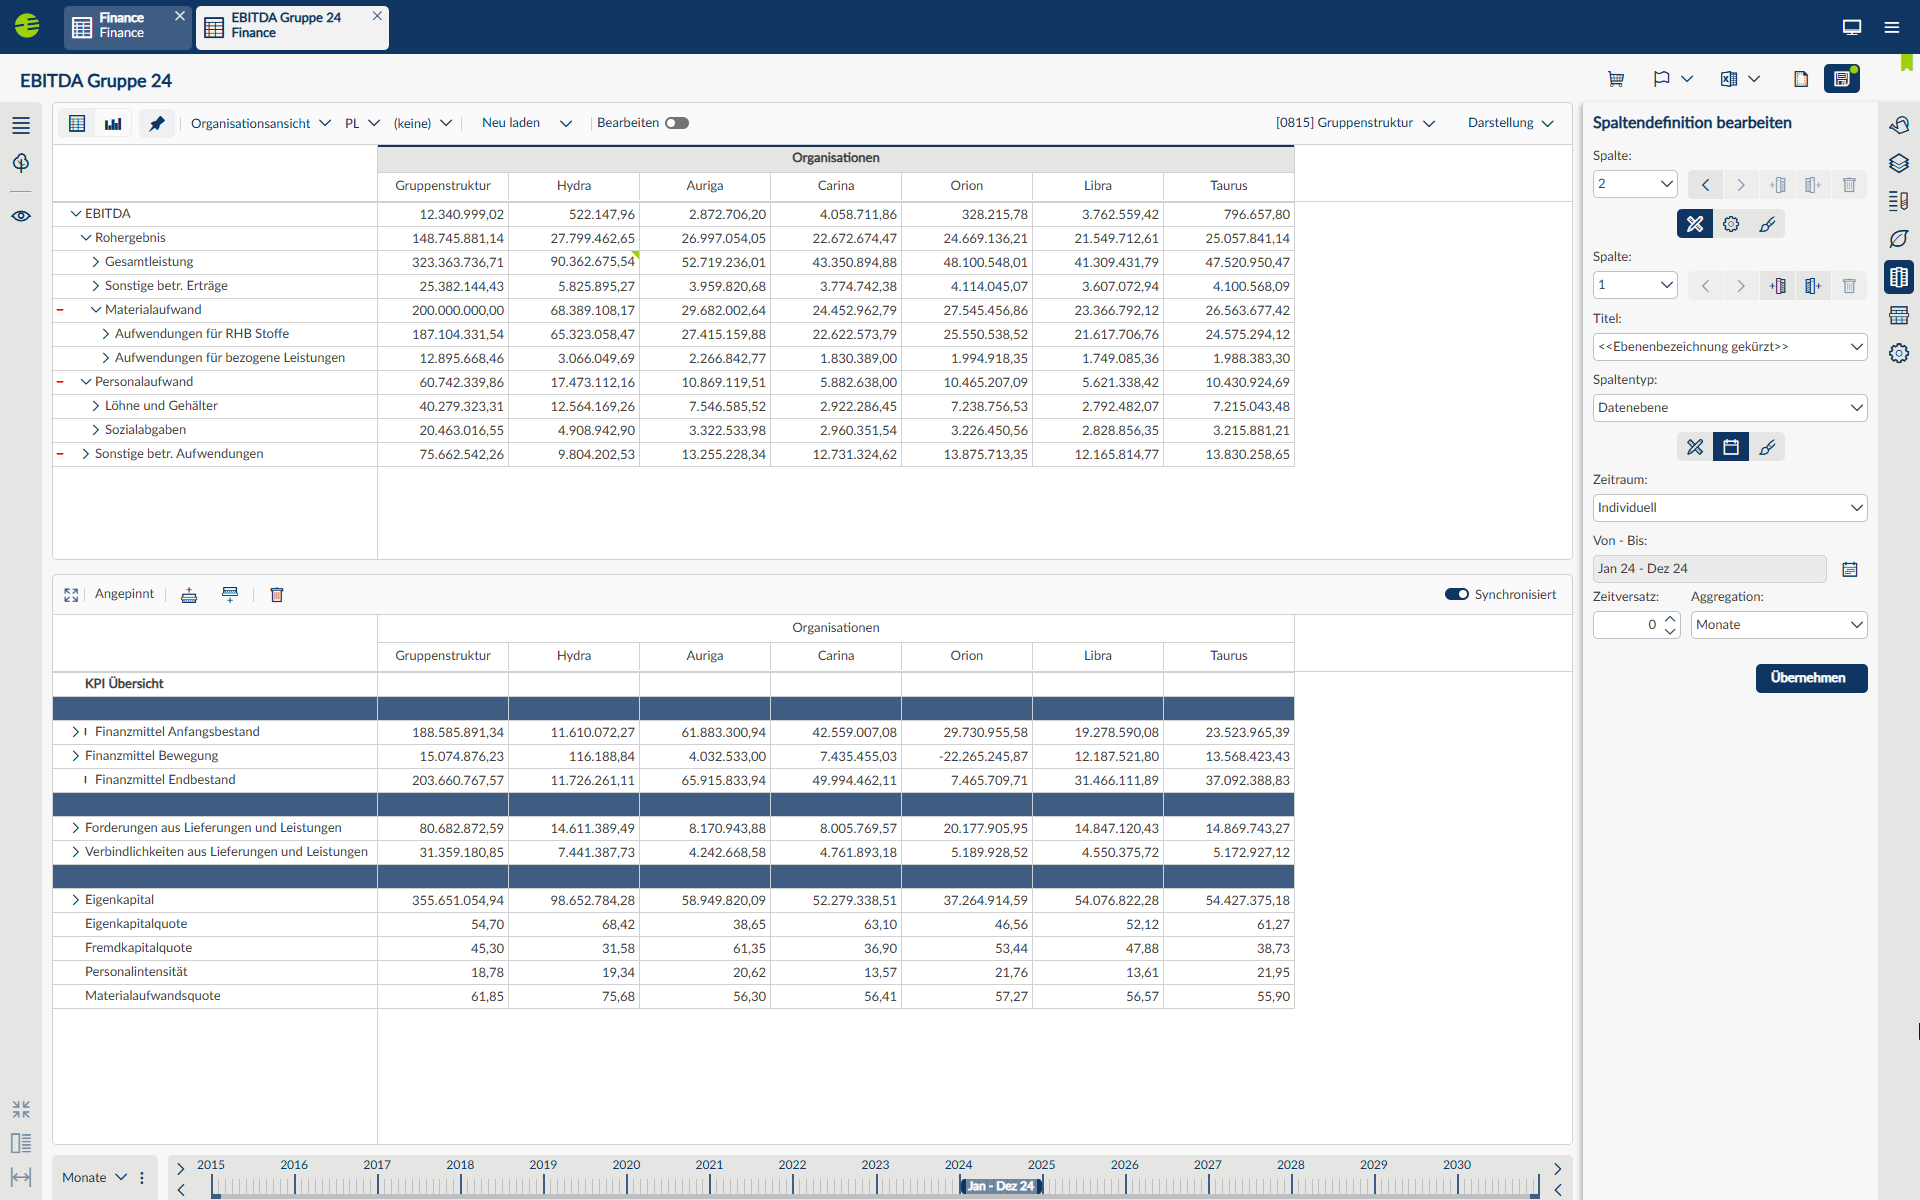Open the Aggregation Monate dropdown
The image size is (1920, 1200).
(x=1779, y=625)
